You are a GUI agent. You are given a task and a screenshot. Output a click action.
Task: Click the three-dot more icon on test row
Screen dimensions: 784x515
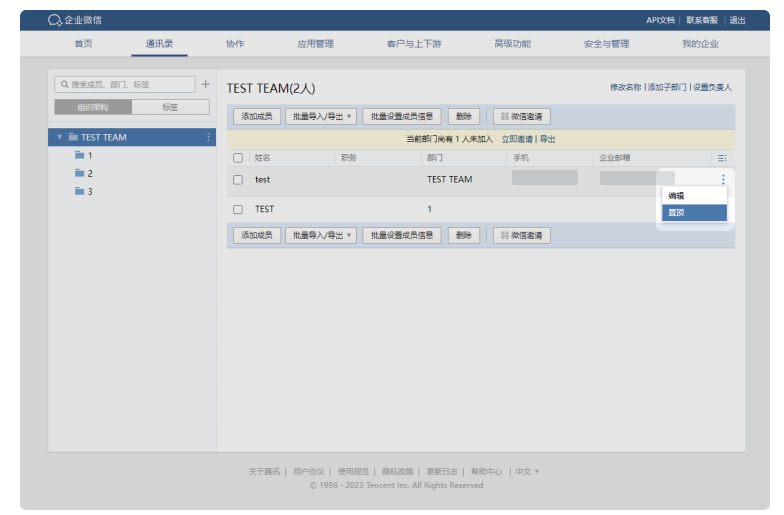[722, 180]
